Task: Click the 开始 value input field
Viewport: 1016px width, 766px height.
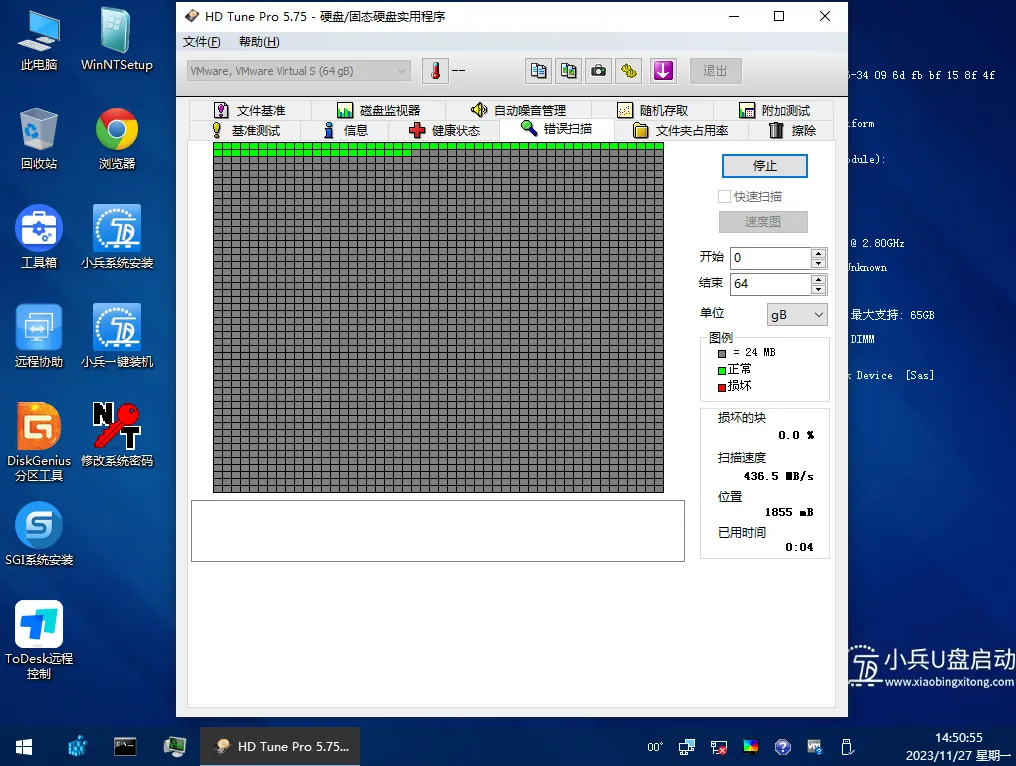Action: pos(770,258)
